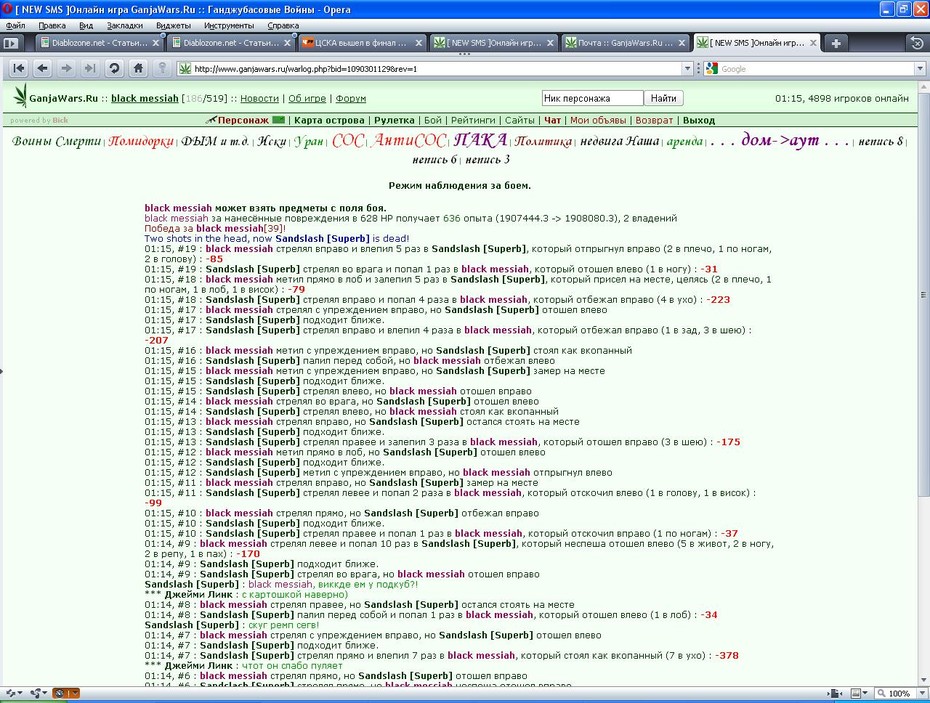Click the URL address field
Viewport: 930px width, 703px height.
pos(437,69)
